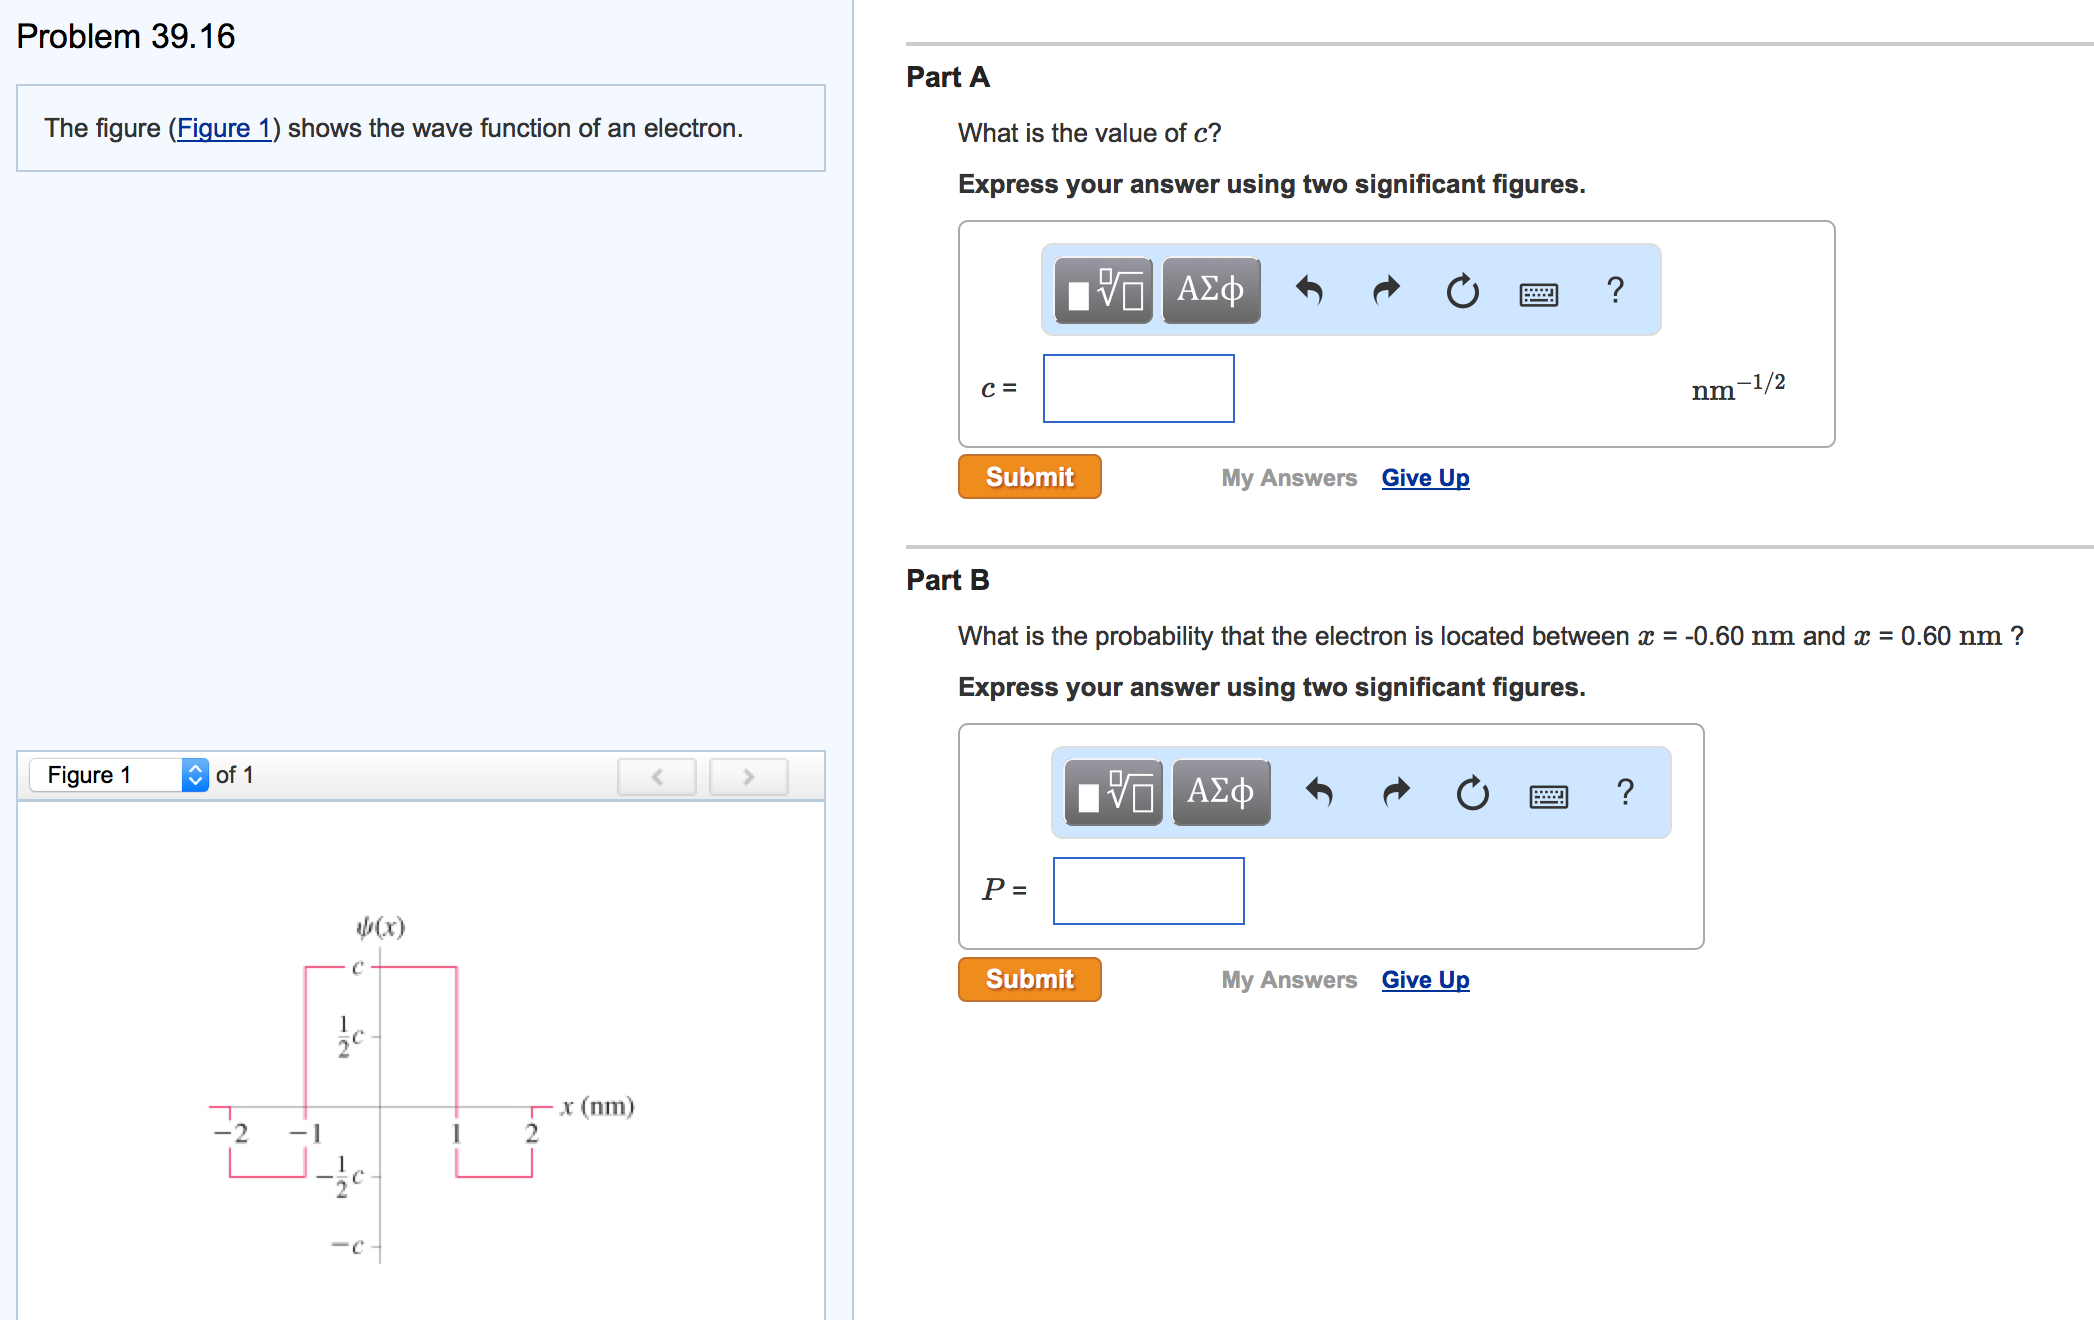Go to next figure arrow
The width and height of the screenshot is (2094, 1320).
[x=748, y=776]
